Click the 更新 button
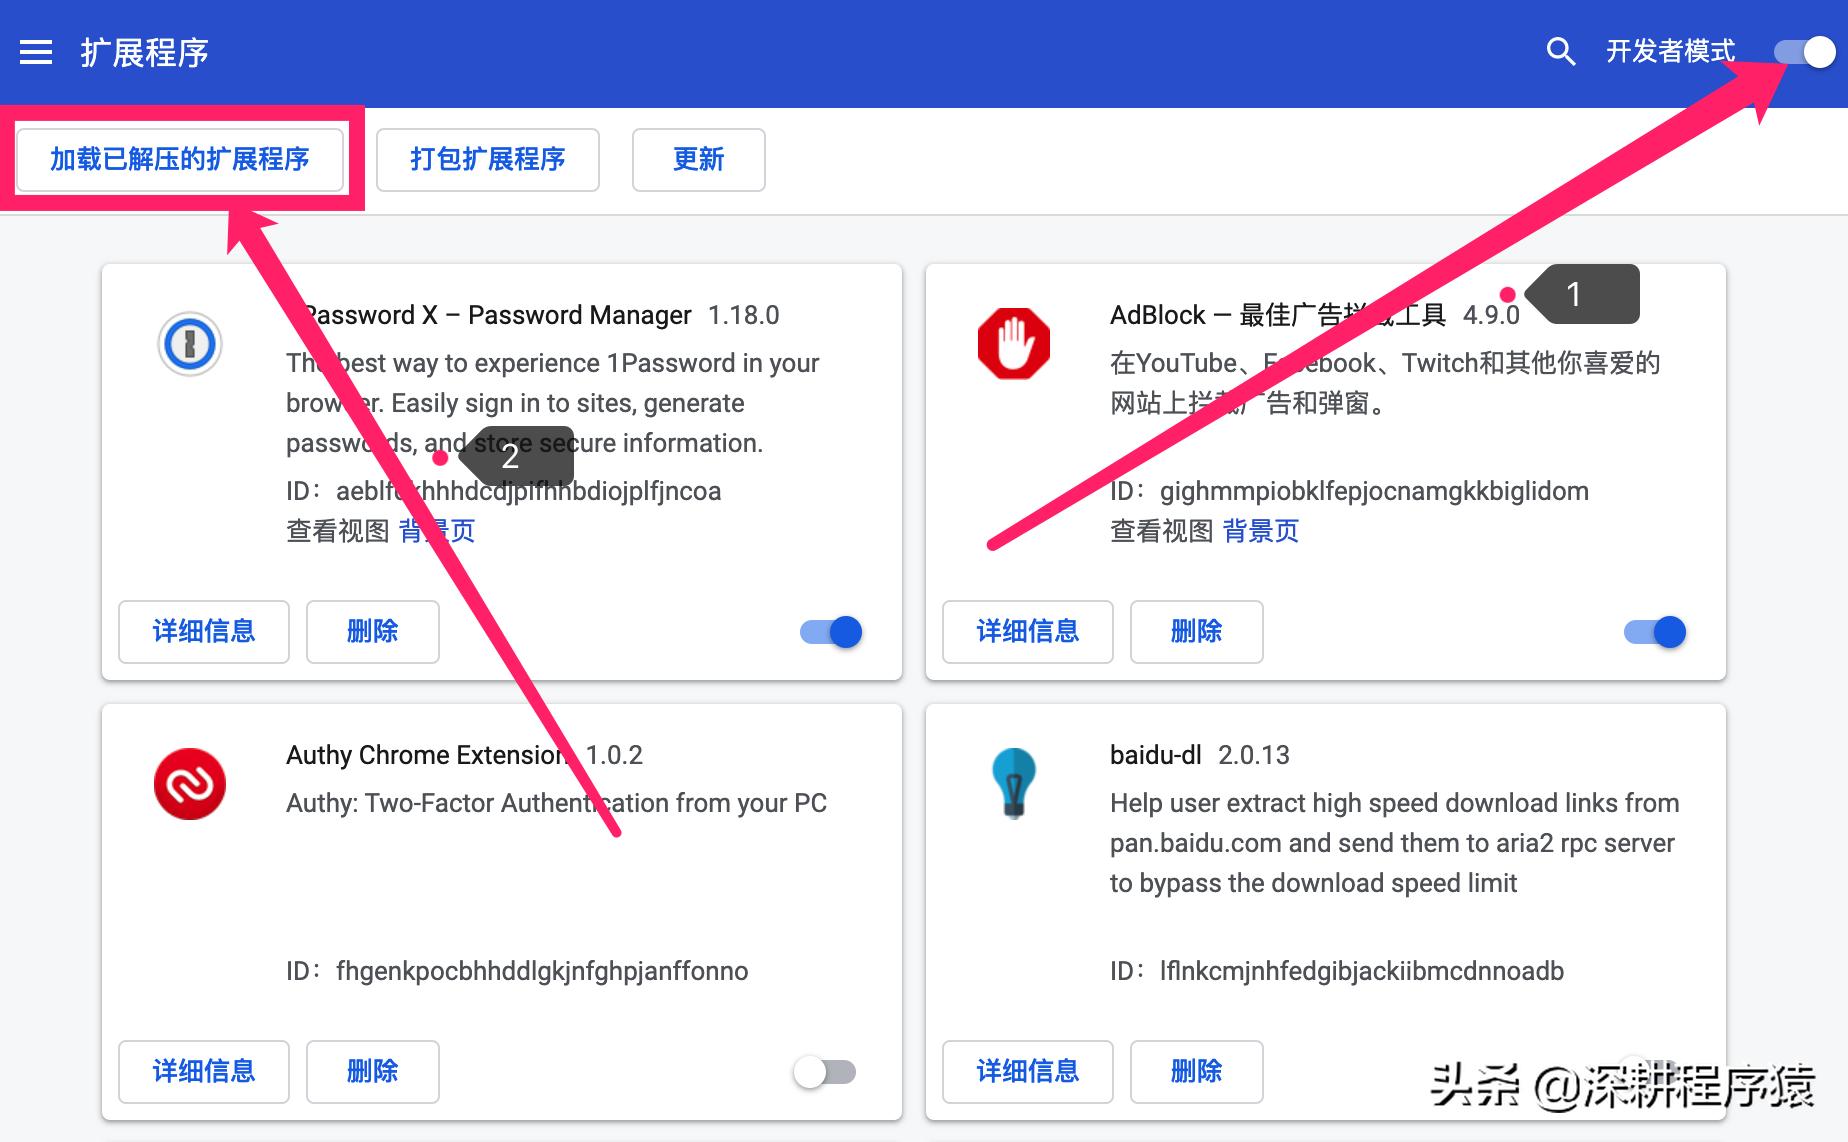The width and height of the screenshot is (1848, 1142). coord(698,159)
